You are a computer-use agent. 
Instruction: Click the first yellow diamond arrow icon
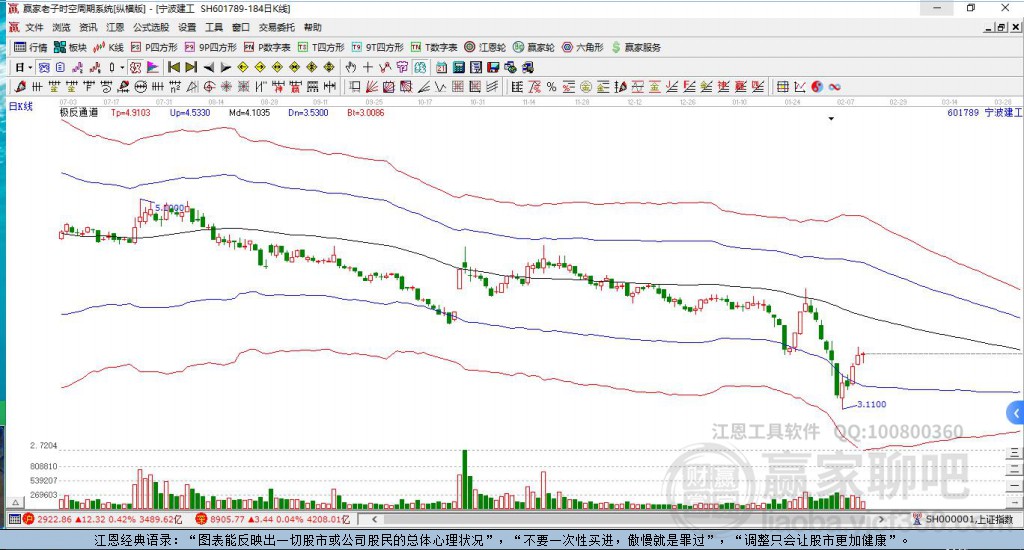243,67
